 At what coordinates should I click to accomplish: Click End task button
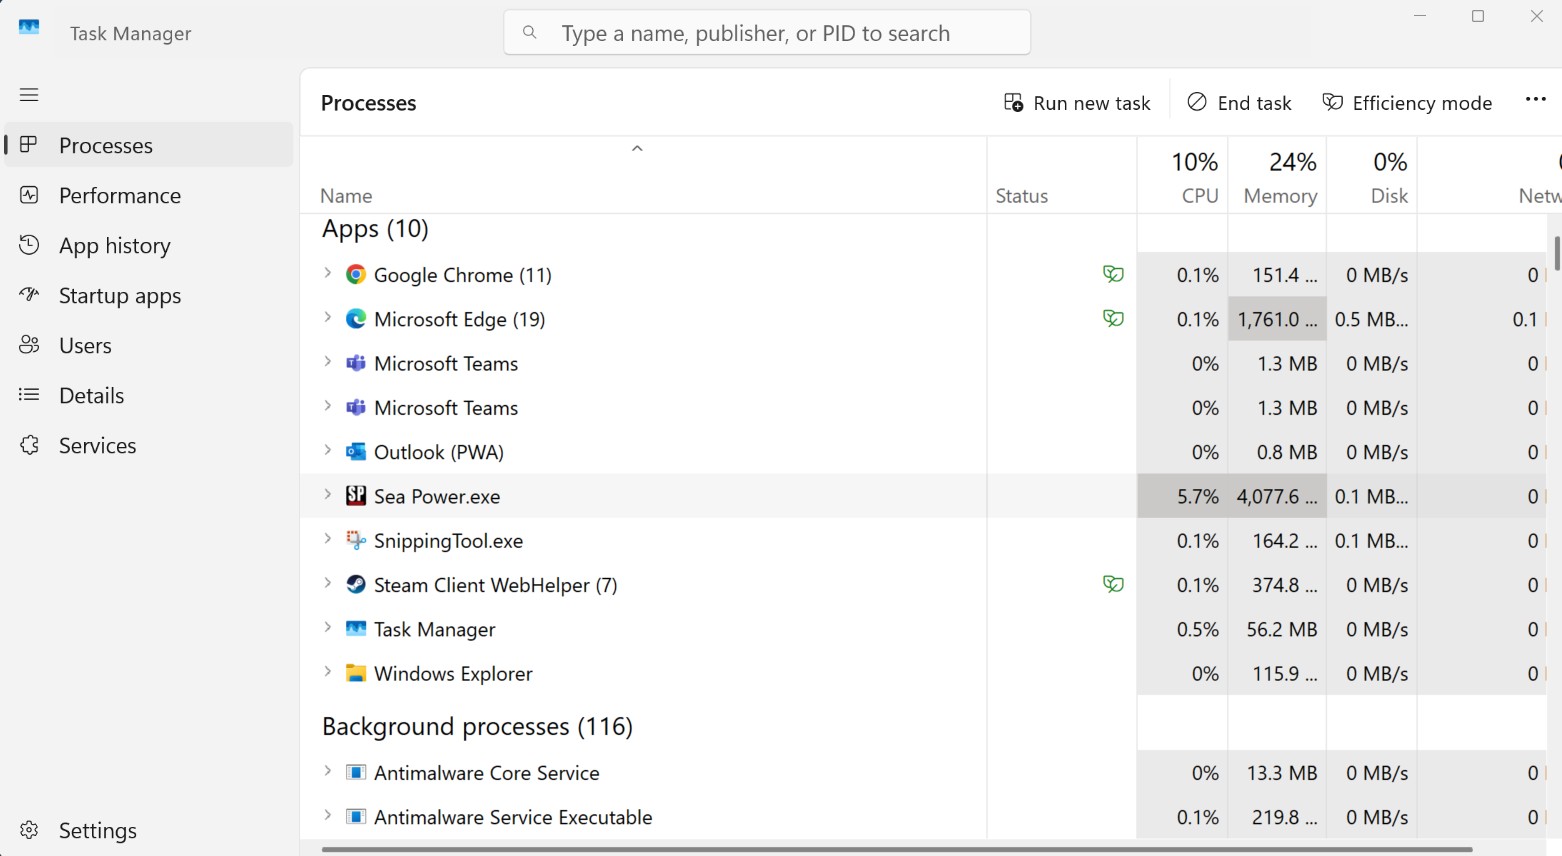[1239, 103]
